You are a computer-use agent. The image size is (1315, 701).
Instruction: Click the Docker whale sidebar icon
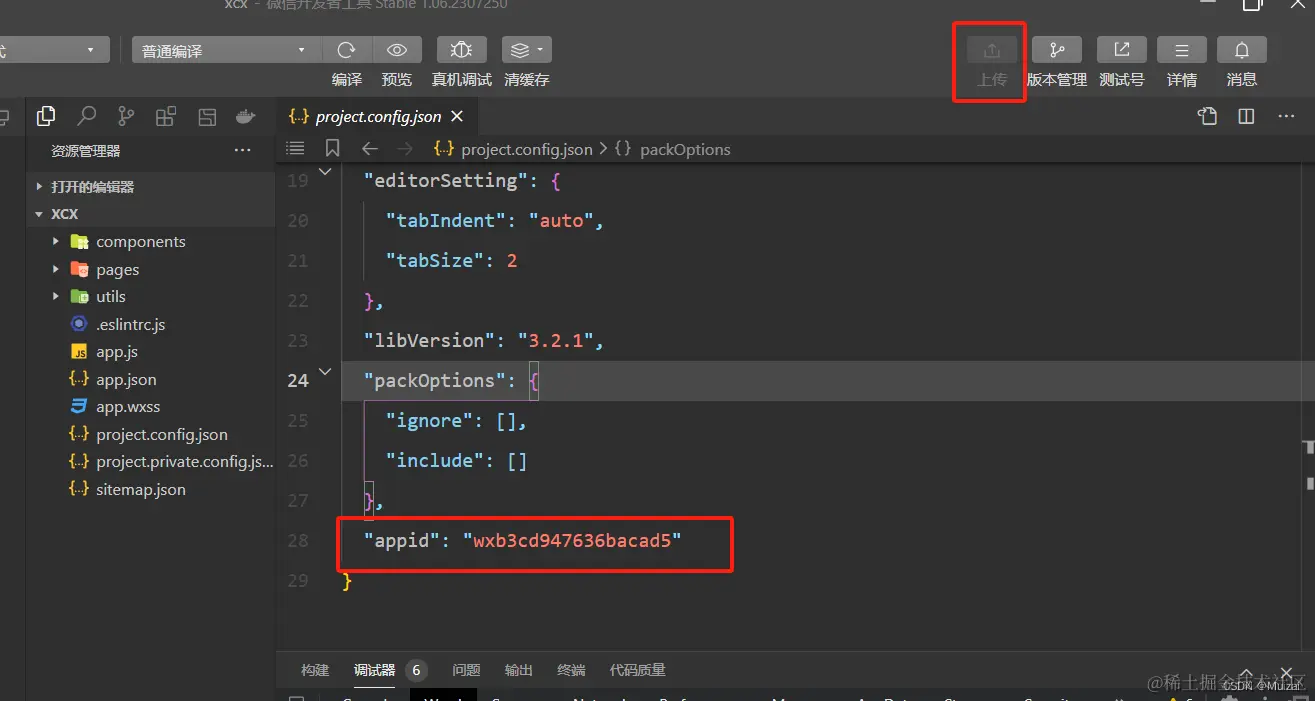(x=245, y=117)
